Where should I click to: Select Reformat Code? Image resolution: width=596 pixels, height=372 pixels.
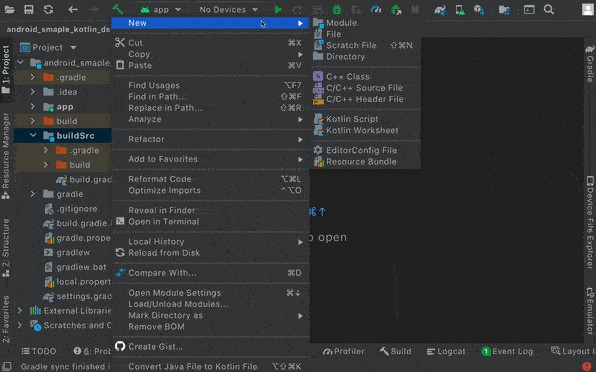(210, 179)
